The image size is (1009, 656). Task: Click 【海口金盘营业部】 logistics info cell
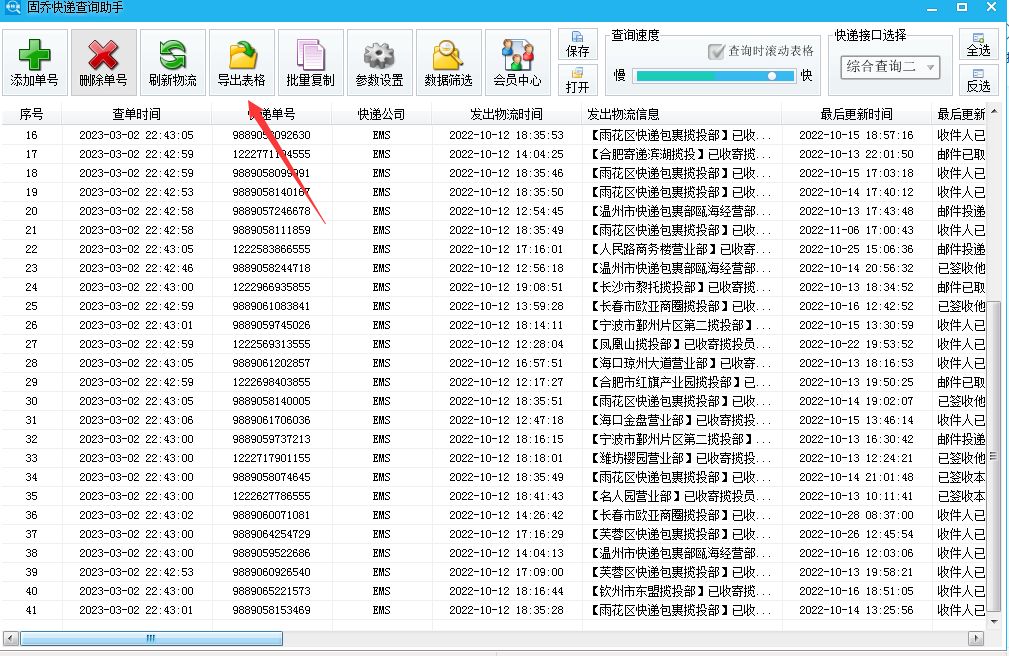[681, 420]
